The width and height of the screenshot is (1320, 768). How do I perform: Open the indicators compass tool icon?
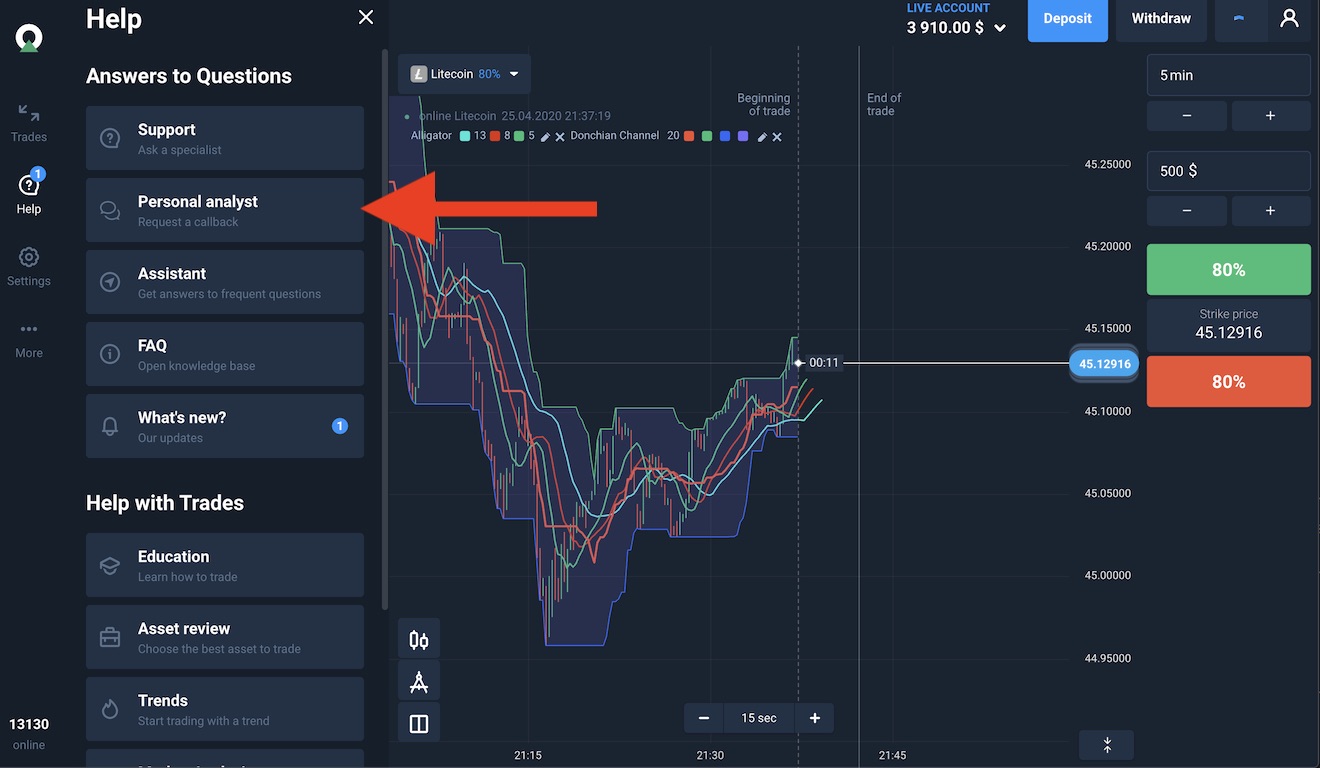[419, 682]
